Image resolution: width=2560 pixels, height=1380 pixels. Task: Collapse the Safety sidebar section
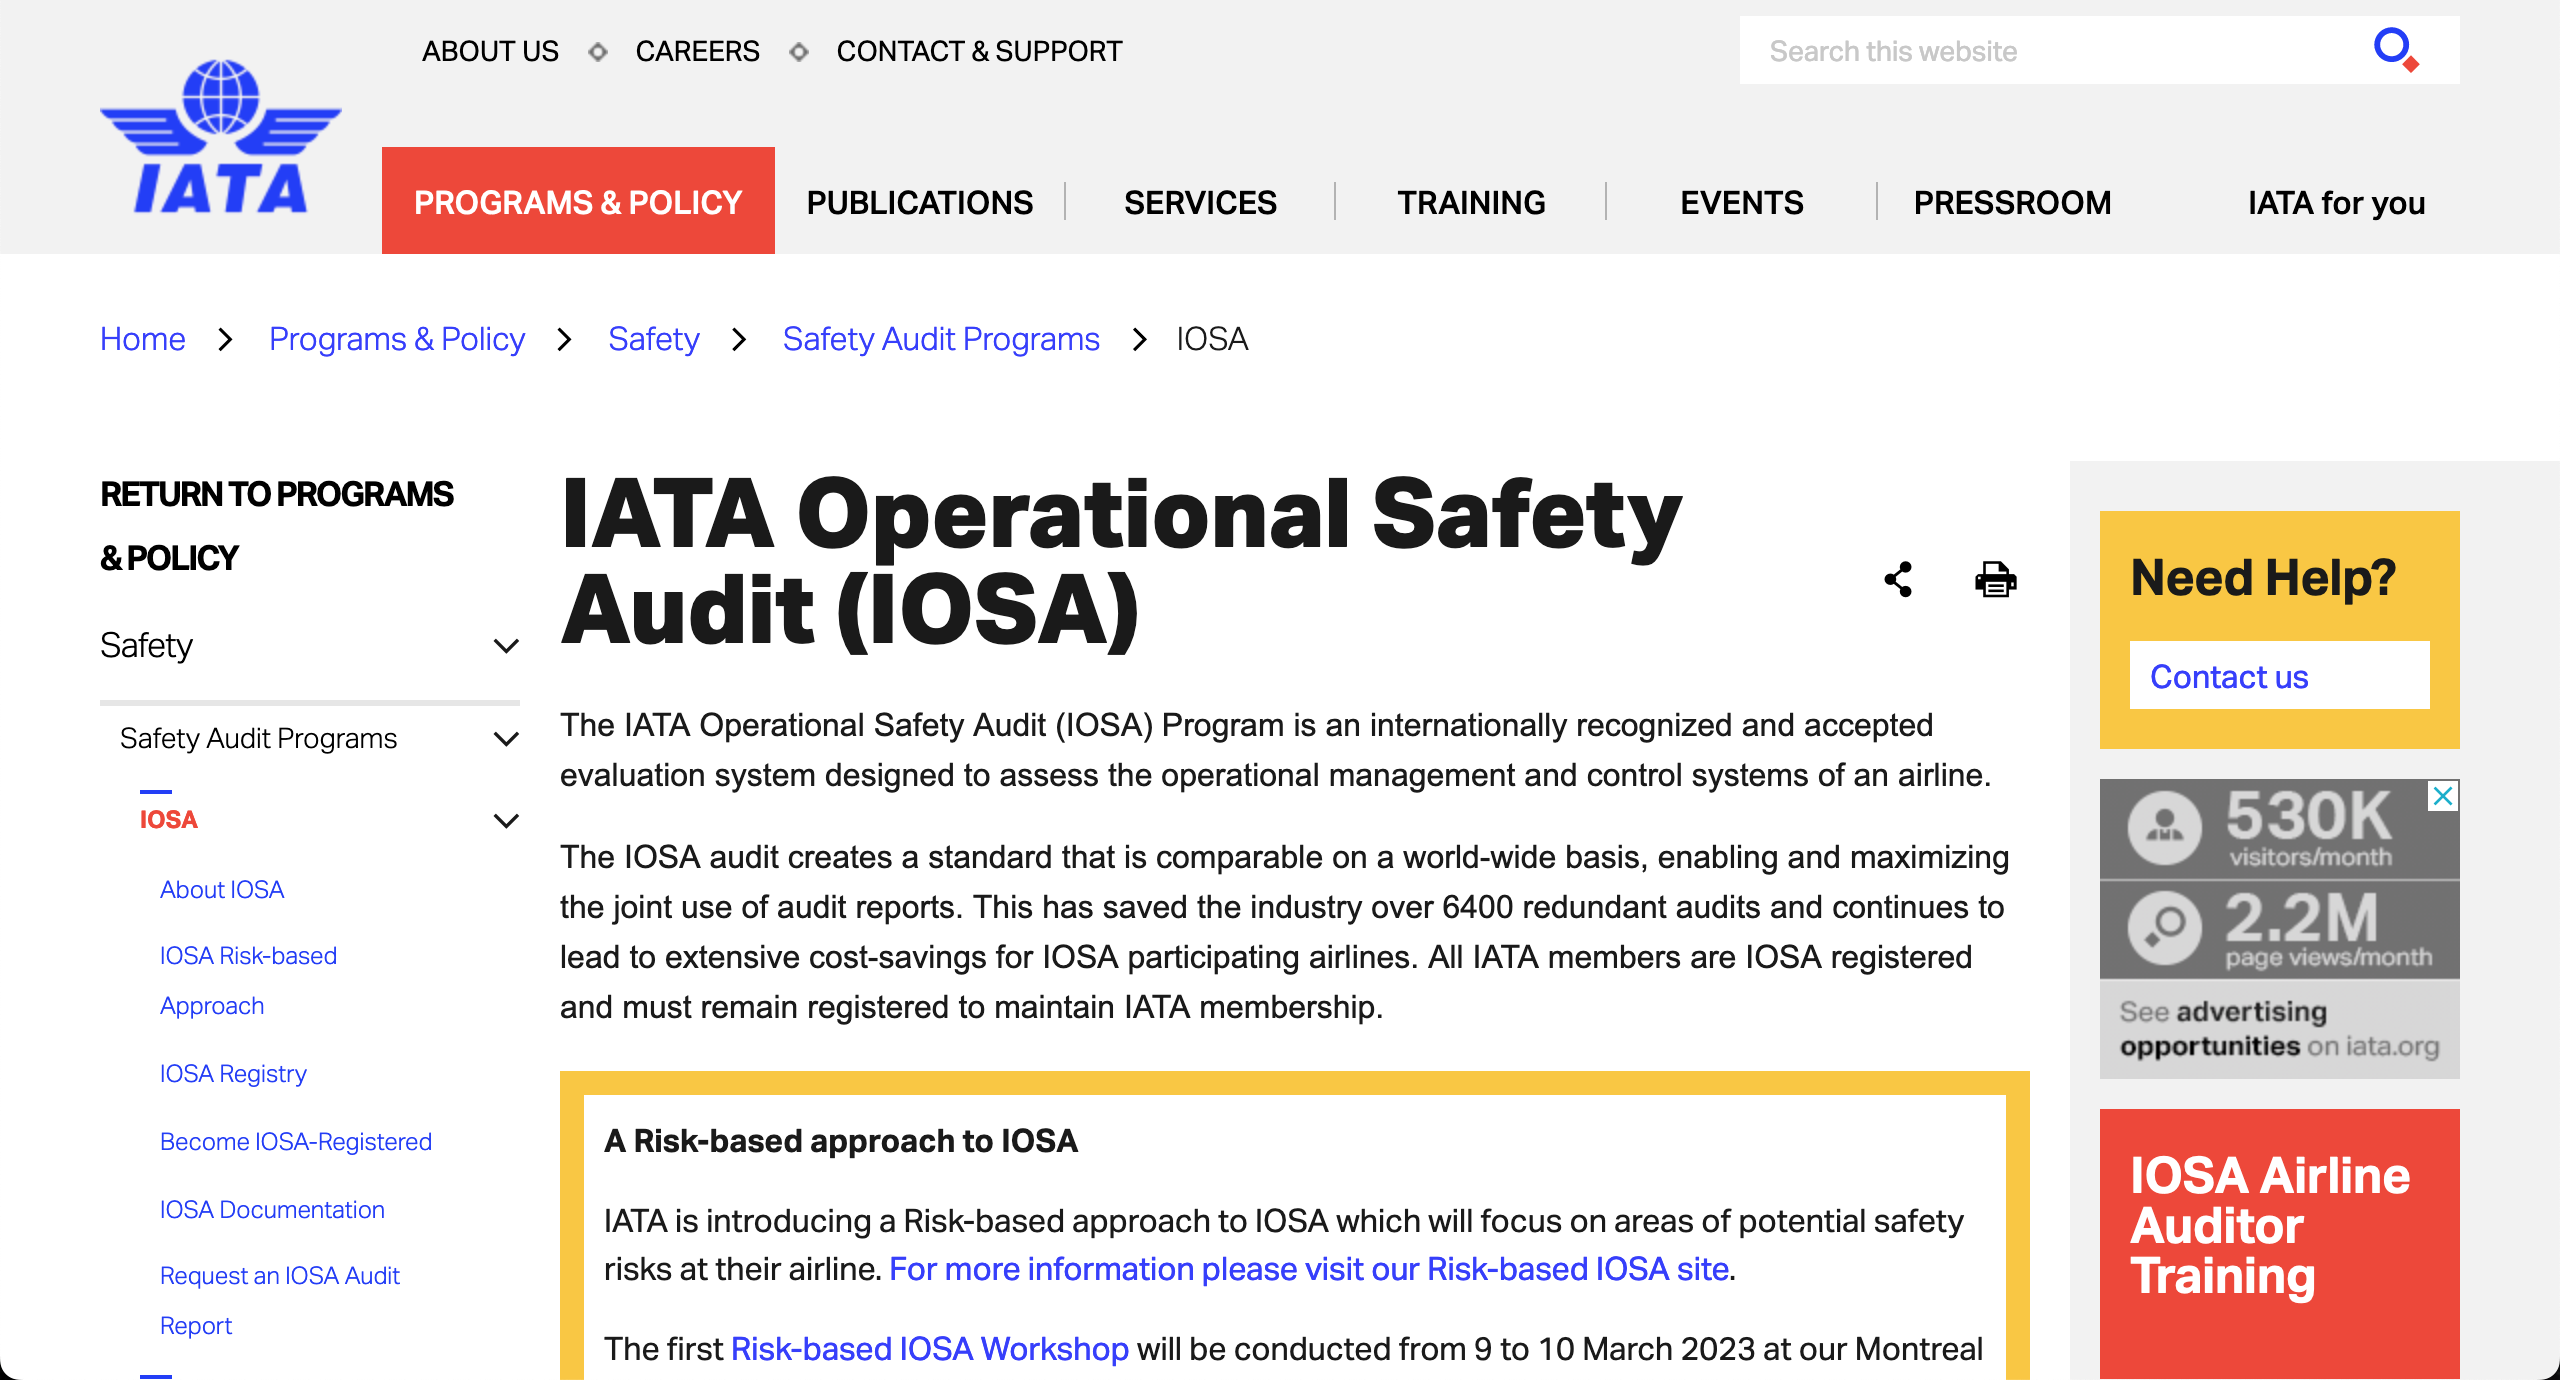pos(507,646)
